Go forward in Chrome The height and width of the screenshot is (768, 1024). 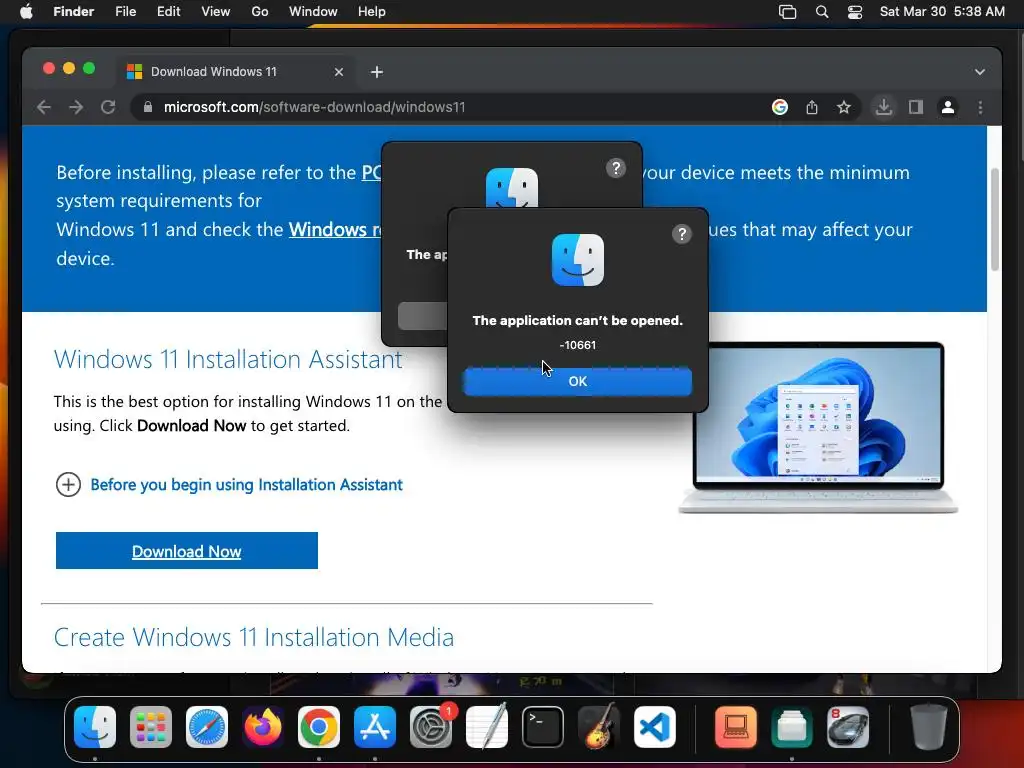pyautogui.click(x=76, y=107)
